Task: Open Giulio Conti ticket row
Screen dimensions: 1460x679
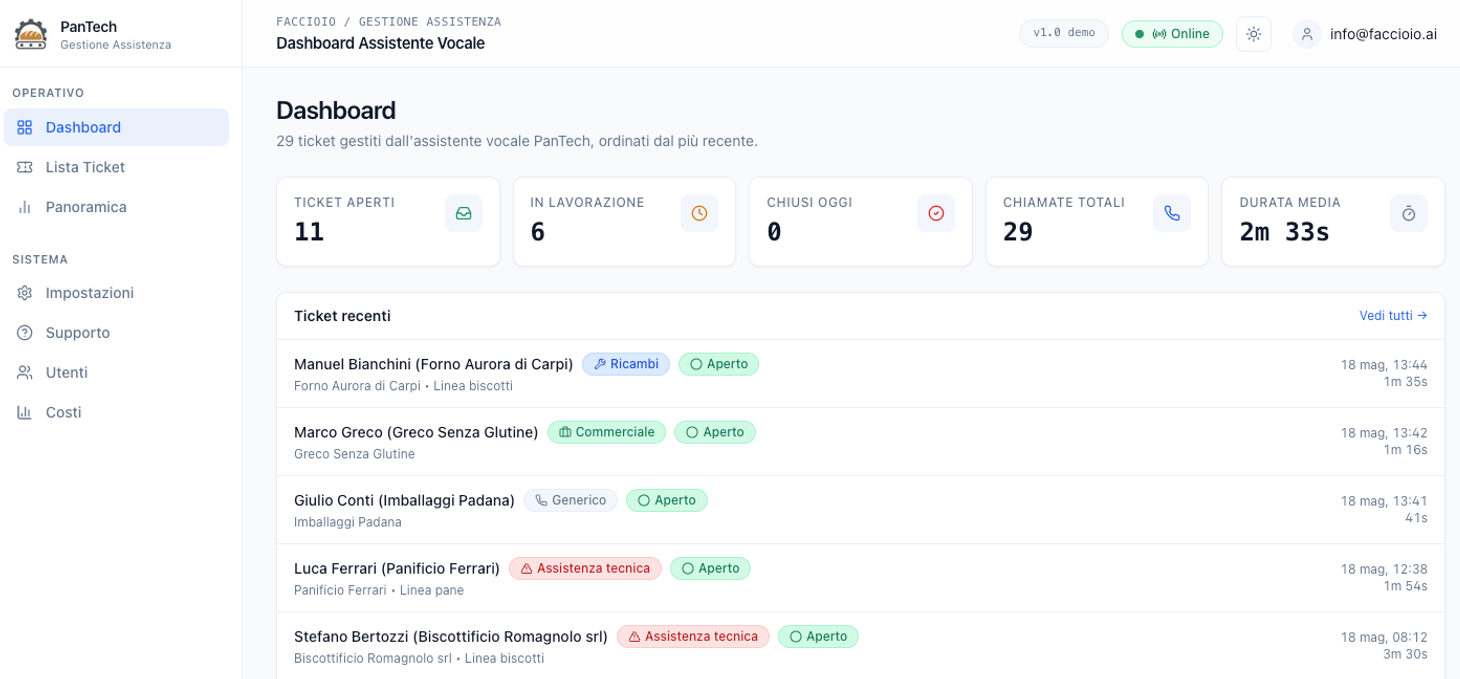Action: pyautogui.click(x=860, y=509)
